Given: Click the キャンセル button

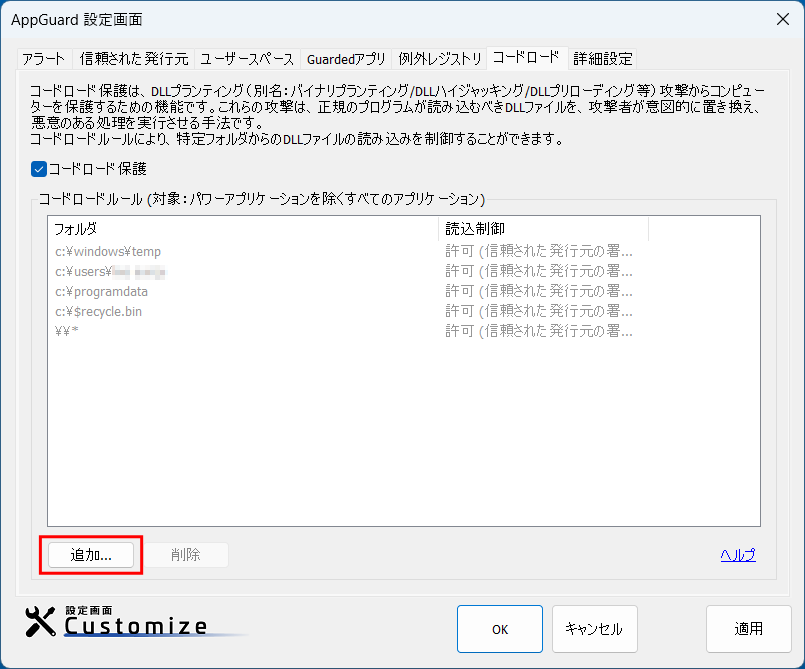Looking at the screenshot, I should click(x=594, y=629).
